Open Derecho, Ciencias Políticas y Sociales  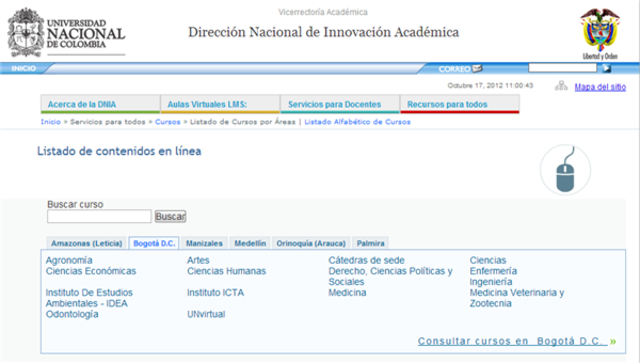(391, 276)
